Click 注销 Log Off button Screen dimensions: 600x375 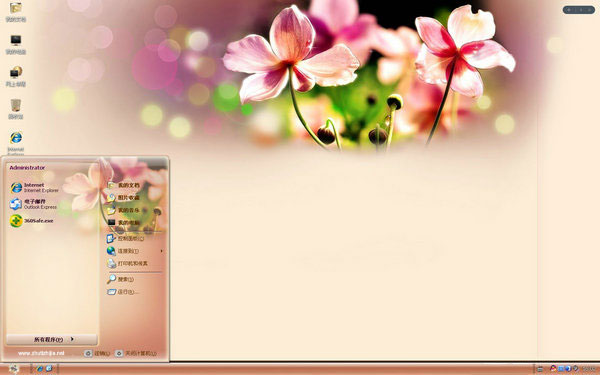click(97, 353)
